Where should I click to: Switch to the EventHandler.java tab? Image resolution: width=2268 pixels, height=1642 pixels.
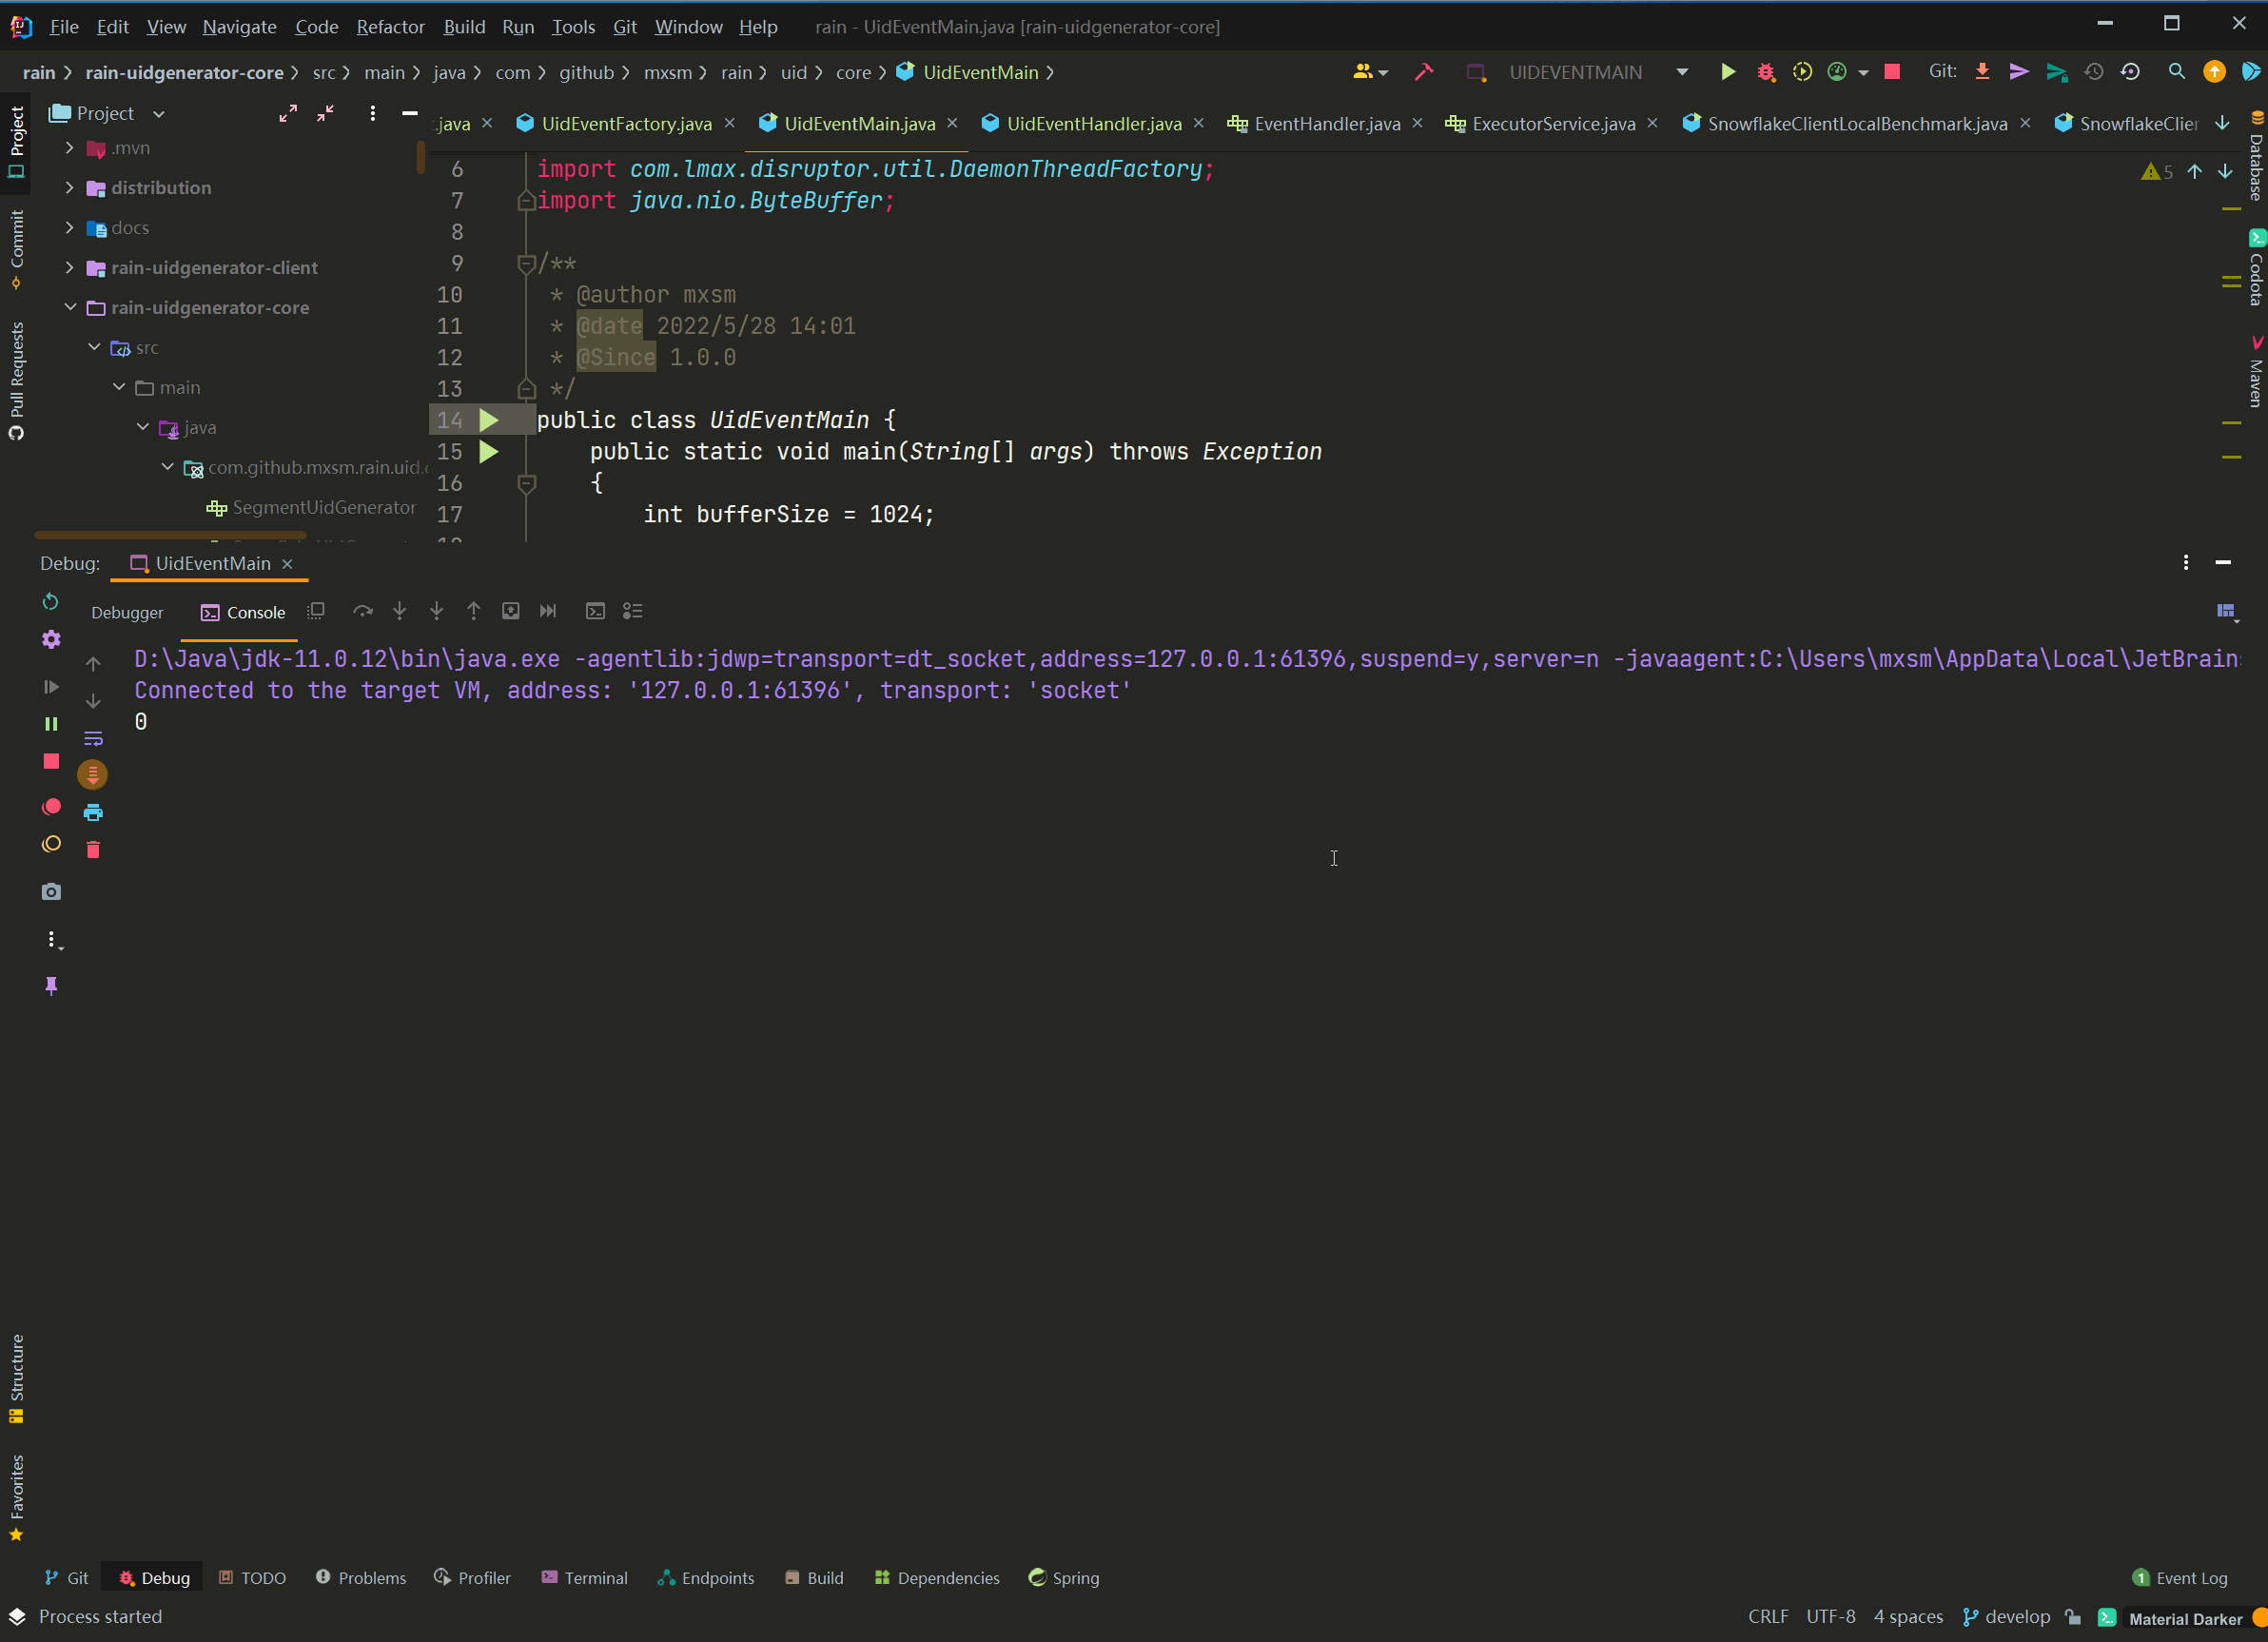(x=1327, y=123)
